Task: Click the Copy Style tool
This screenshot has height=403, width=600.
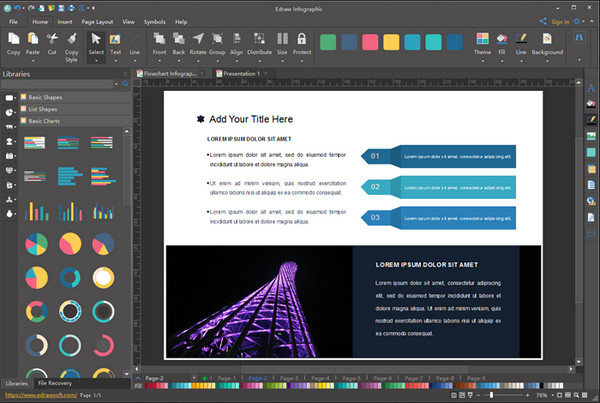Action: [72, 45]
